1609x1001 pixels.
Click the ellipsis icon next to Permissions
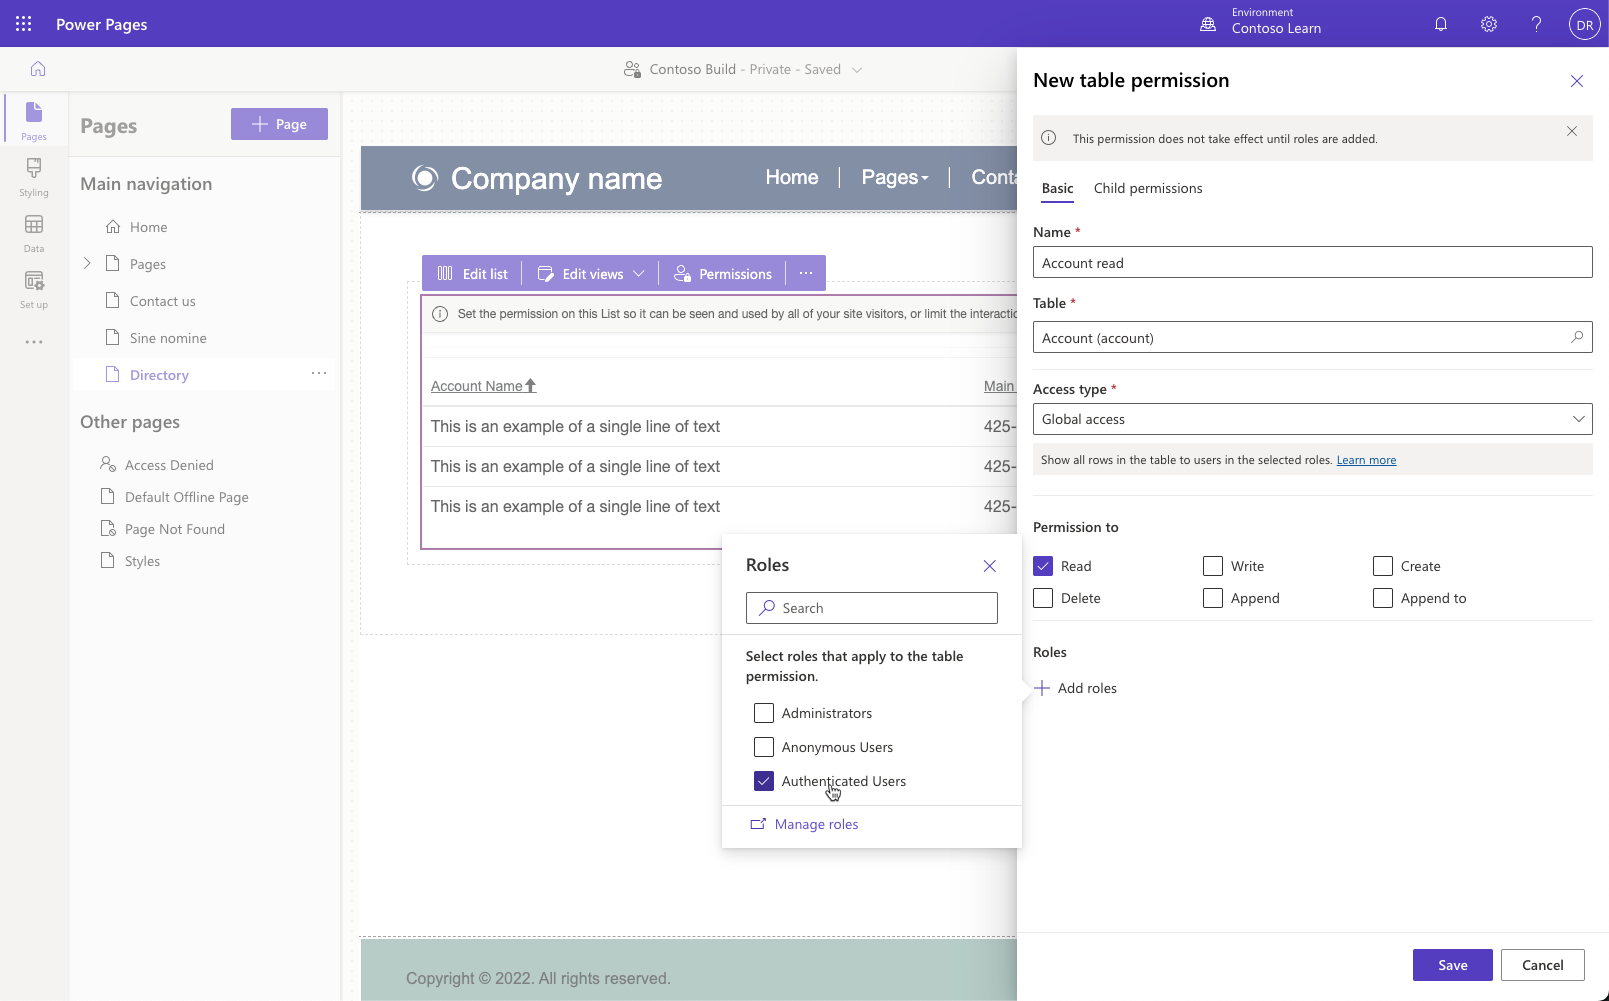click(x=806, y=272)
